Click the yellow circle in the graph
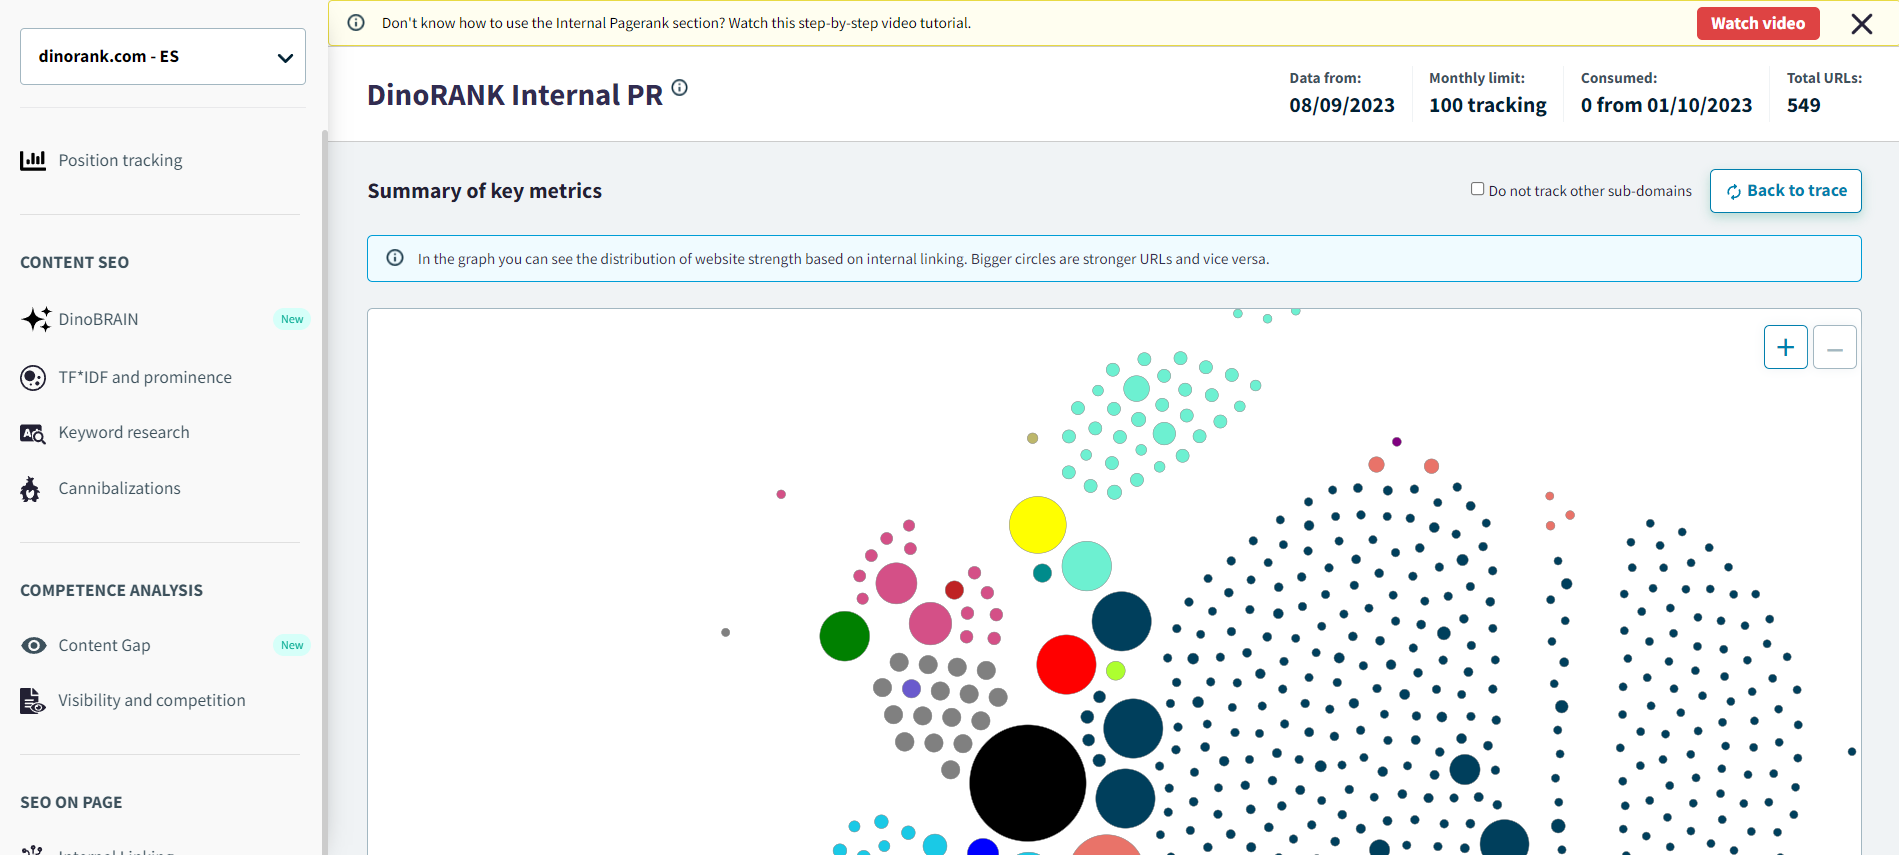The image size is (1899, 855). tap(1037, 525)
